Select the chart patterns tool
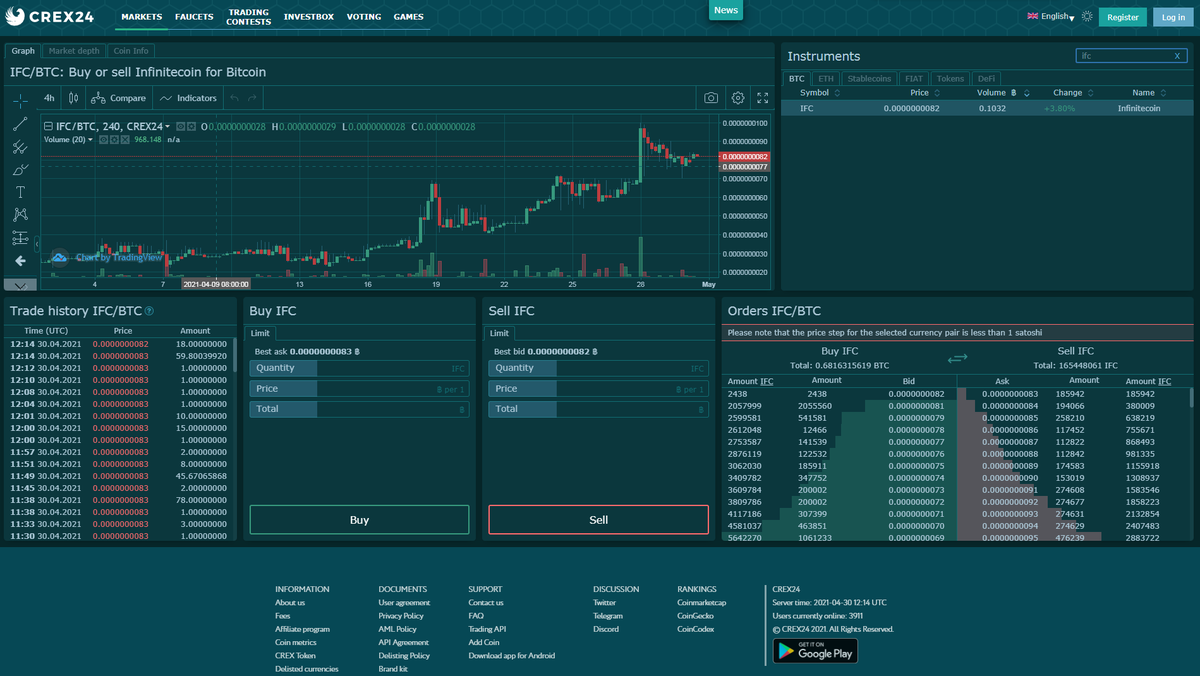The width and height of the screenshot is (1200, 676). tap(20, 214)
